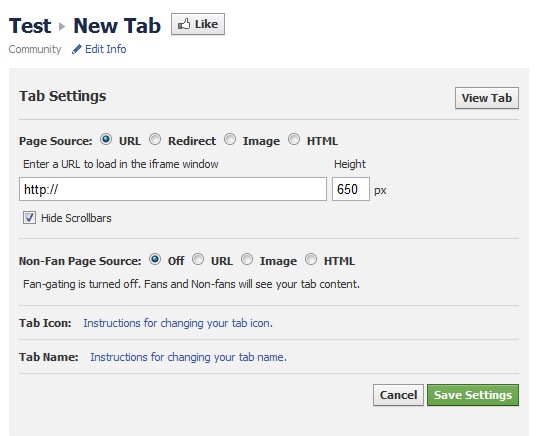Screen dimensions: 538x436
Task: Click the green Save Settings button
Action: tap(473, 395)
